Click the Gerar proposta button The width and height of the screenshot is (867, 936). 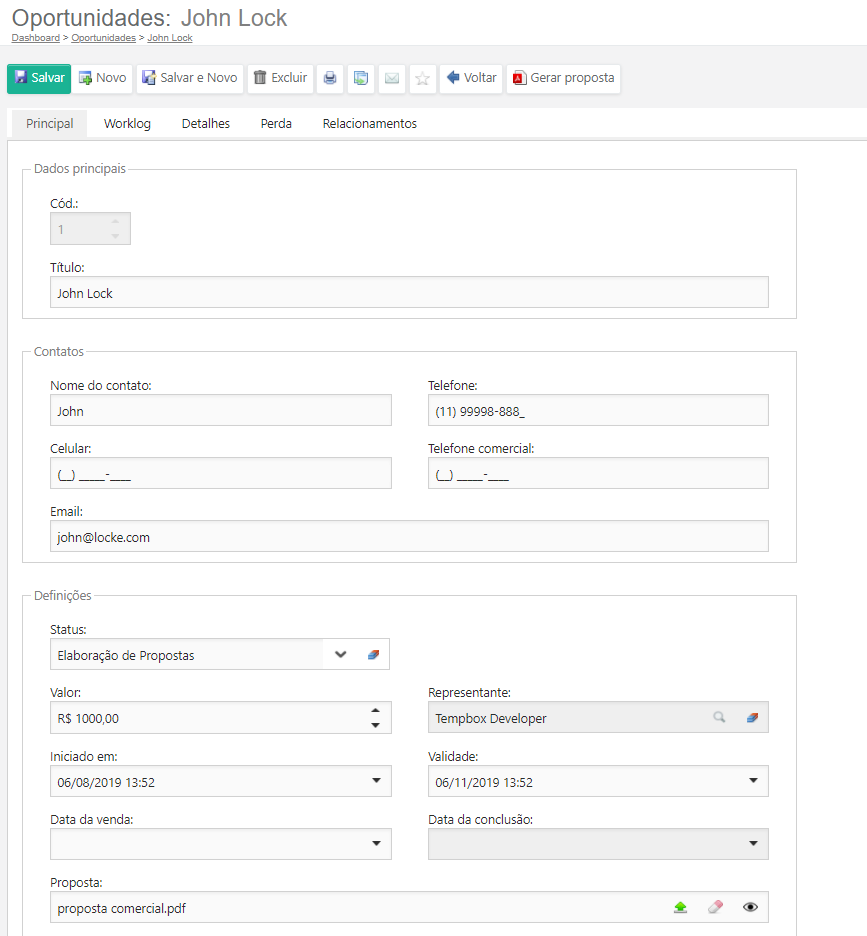(563, 78)
